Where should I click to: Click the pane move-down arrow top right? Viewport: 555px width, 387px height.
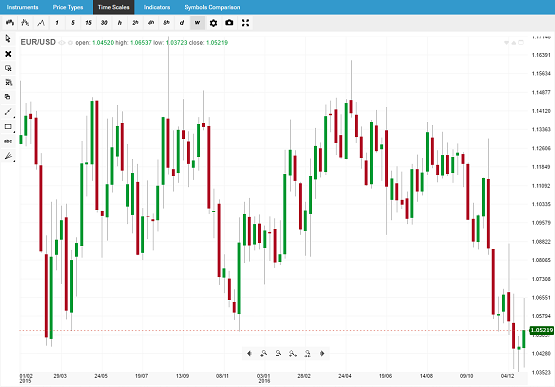[507, 43]
